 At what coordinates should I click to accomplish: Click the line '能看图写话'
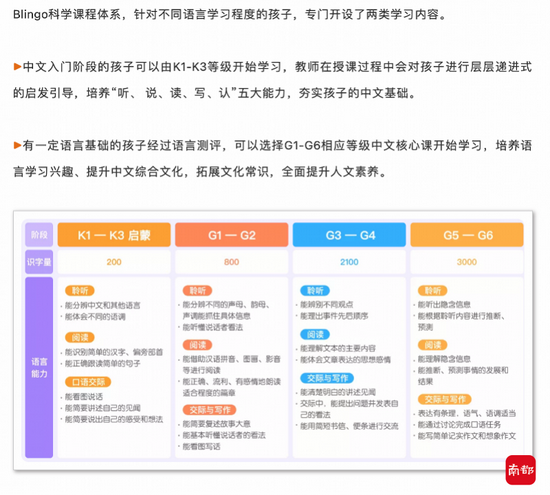click(201, 446)
